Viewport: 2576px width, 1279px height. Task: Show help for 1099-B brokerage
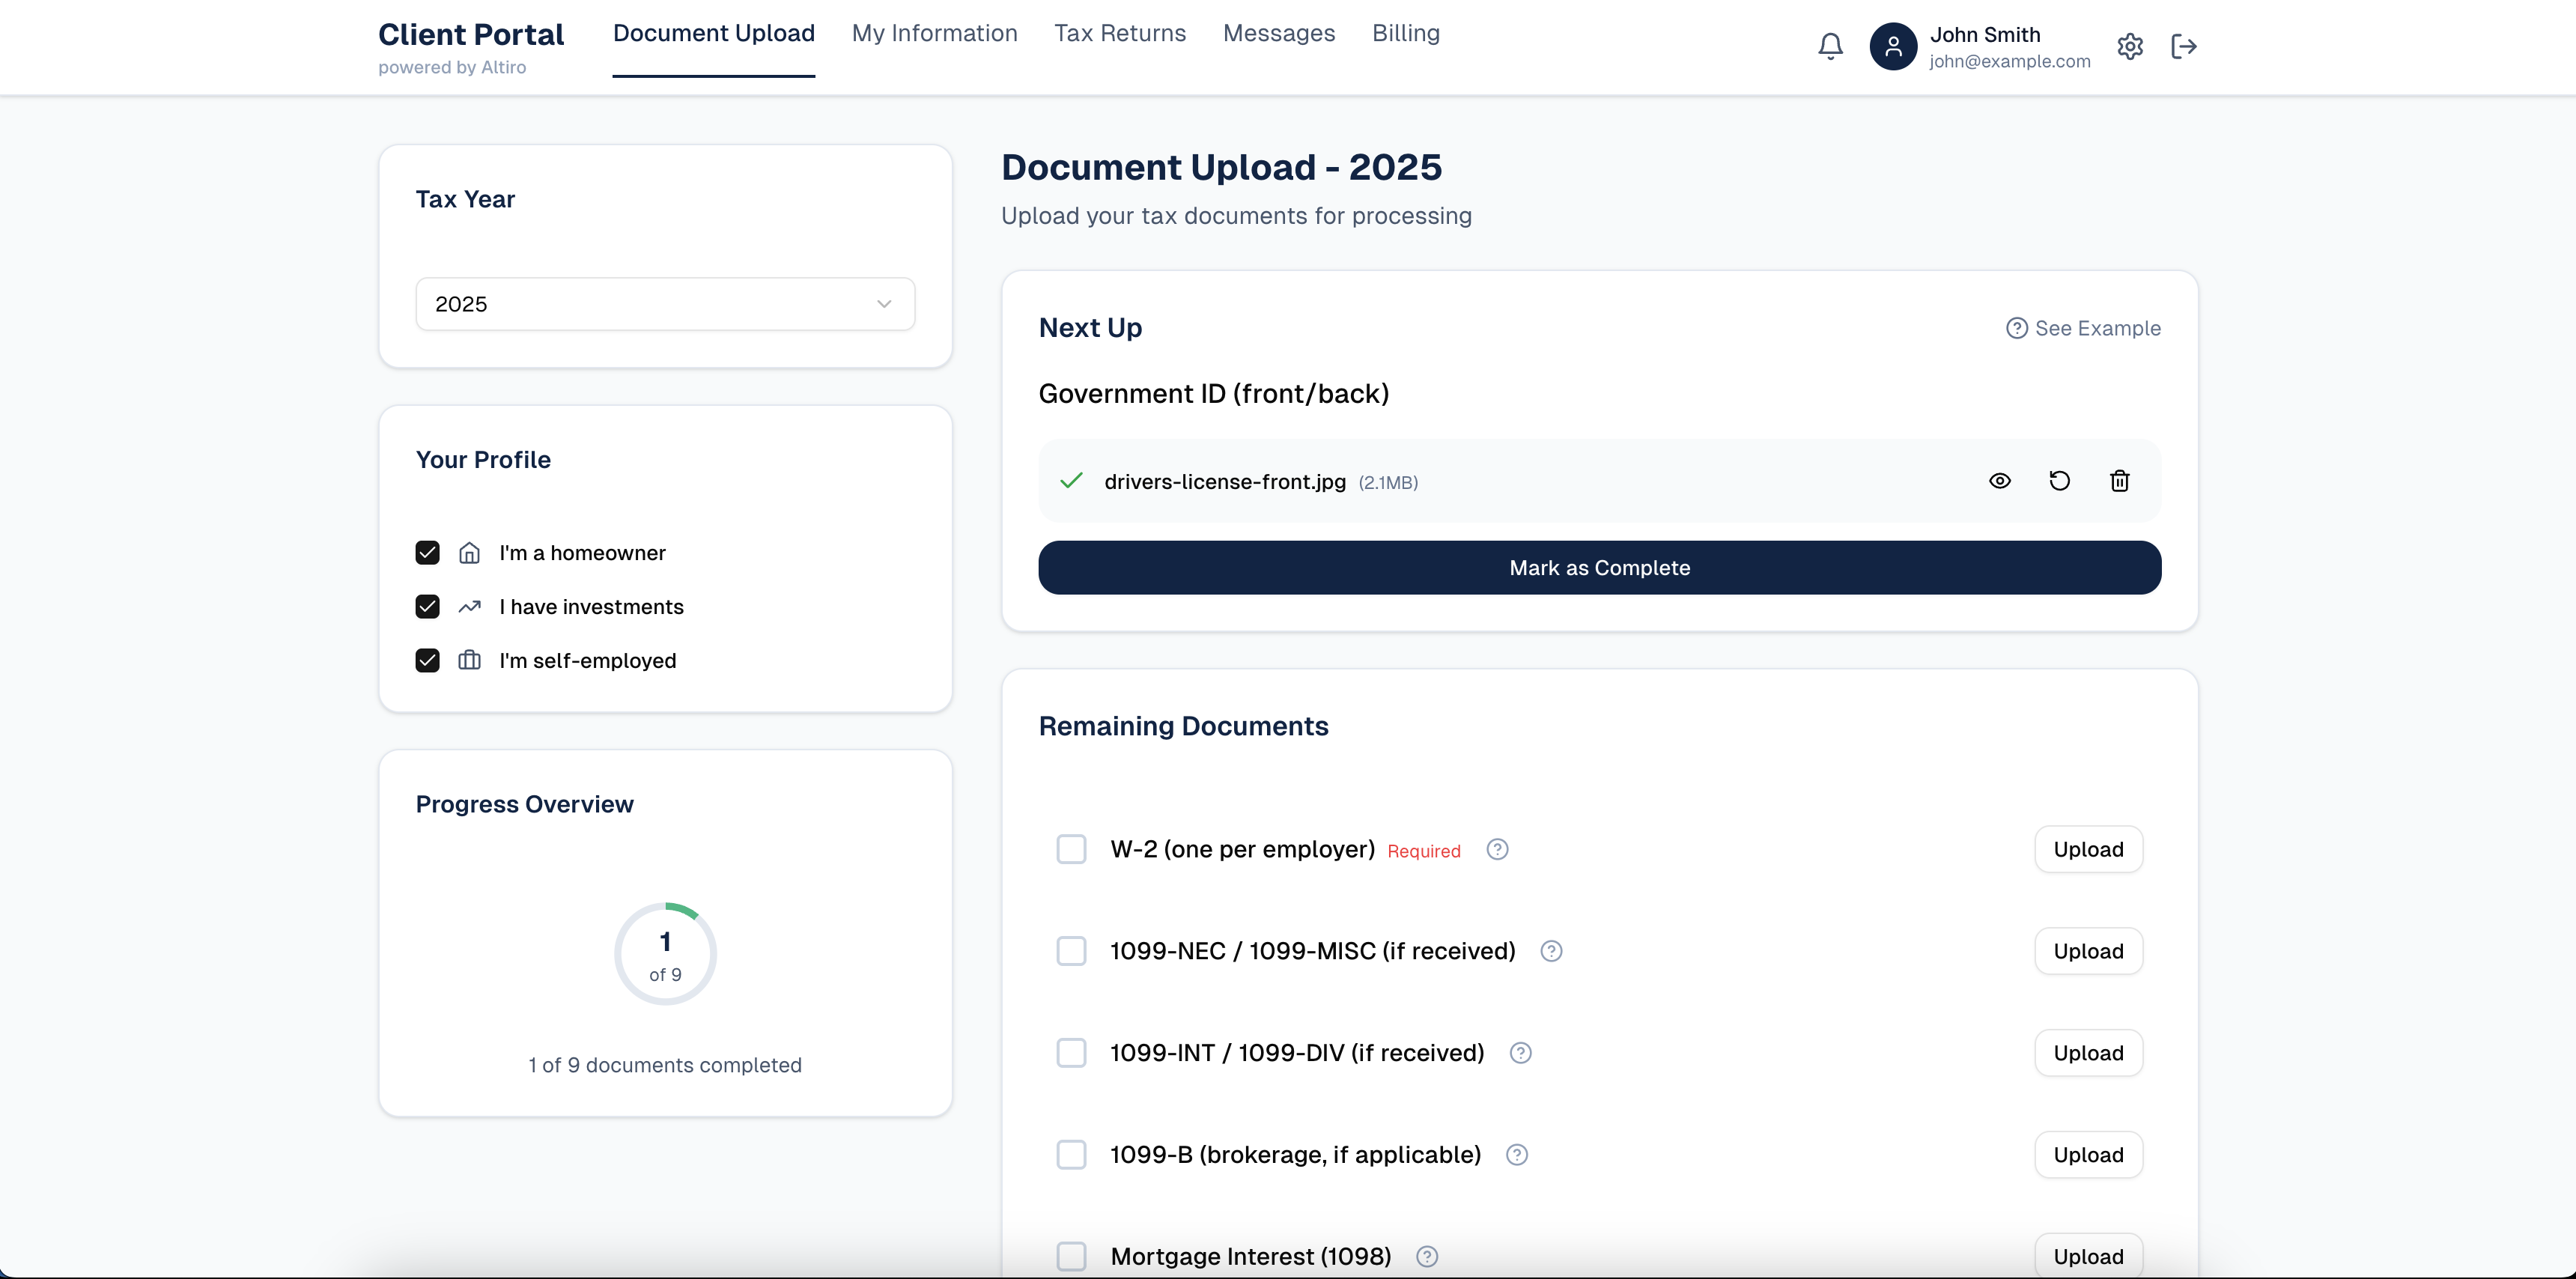pos(1517,1155)
